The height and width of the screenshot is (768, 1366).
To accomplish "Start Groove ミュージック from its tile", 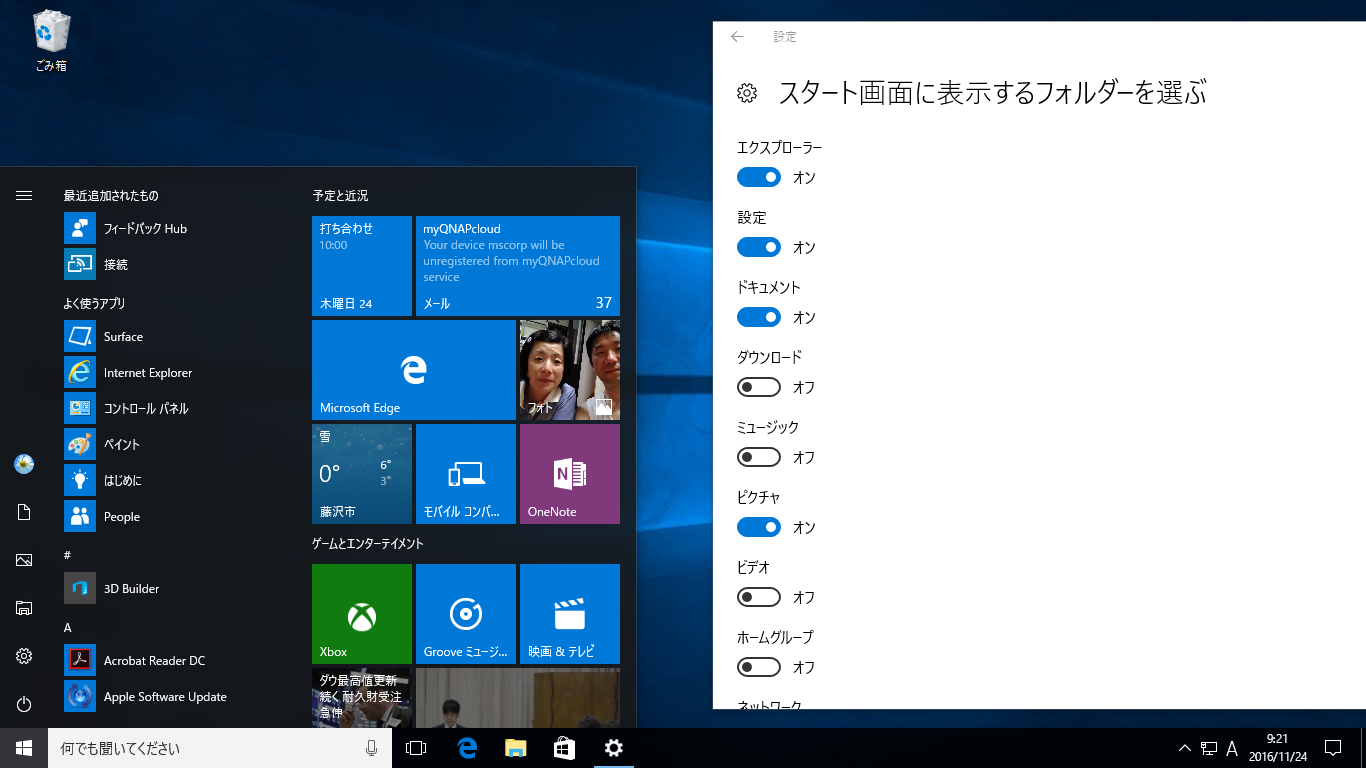I will click(x=465, y=613).
